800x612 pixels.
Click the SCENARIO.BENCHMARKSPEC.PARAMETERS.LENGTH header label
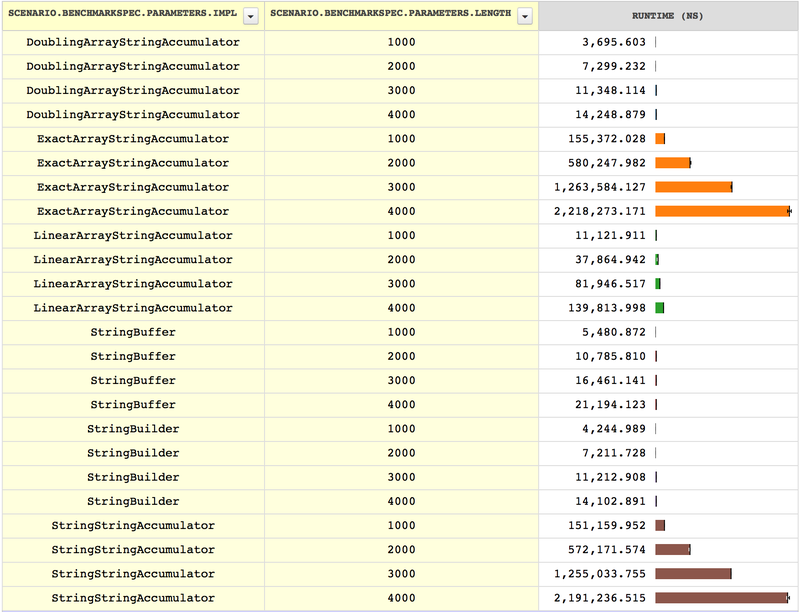point(390,15)
